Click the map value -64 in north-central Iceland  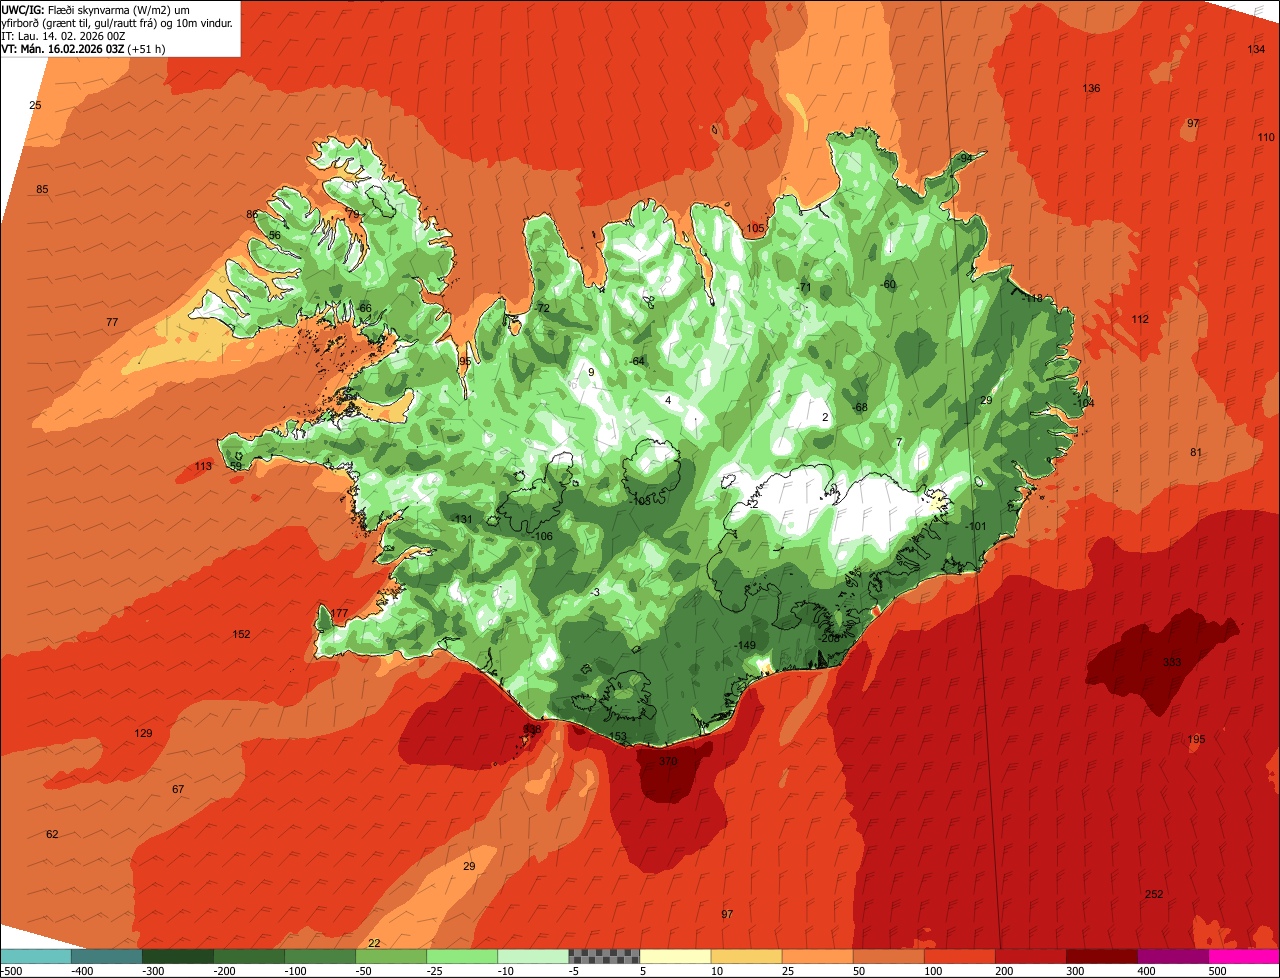click(x=637, y=361)
